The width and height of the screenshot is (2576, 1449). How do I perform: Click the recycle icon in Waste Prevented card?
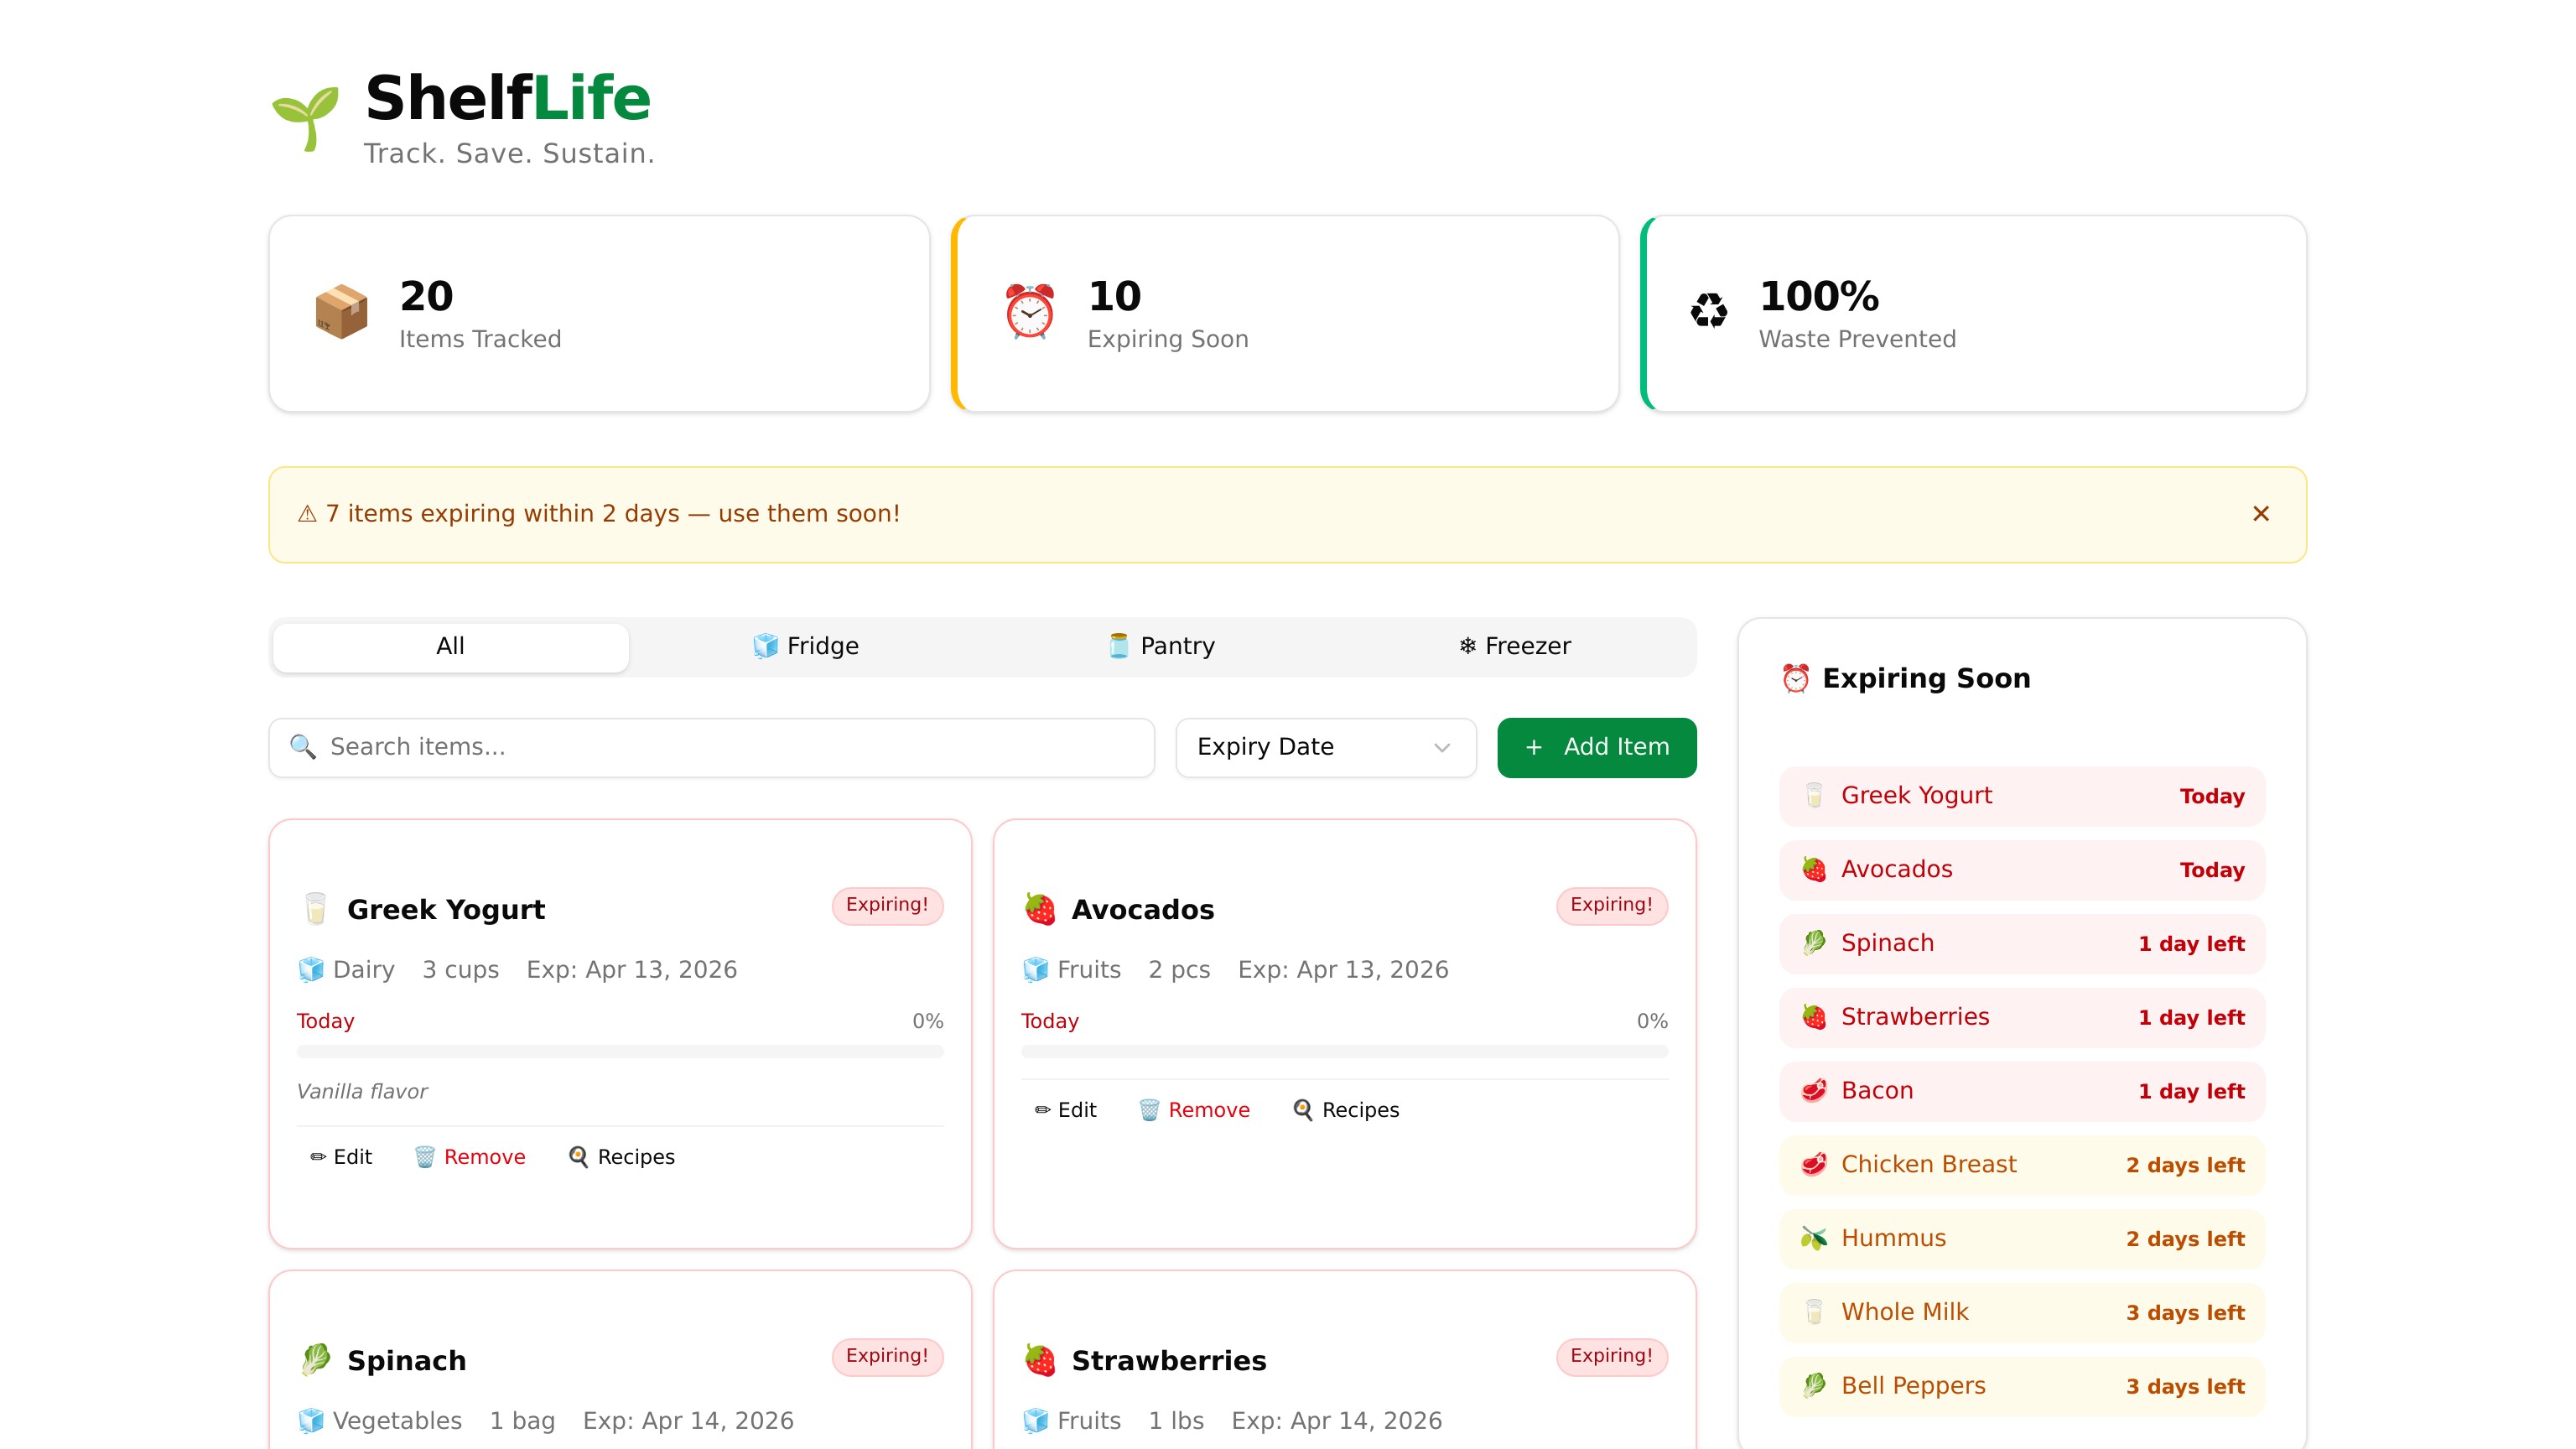(1708, 311)
